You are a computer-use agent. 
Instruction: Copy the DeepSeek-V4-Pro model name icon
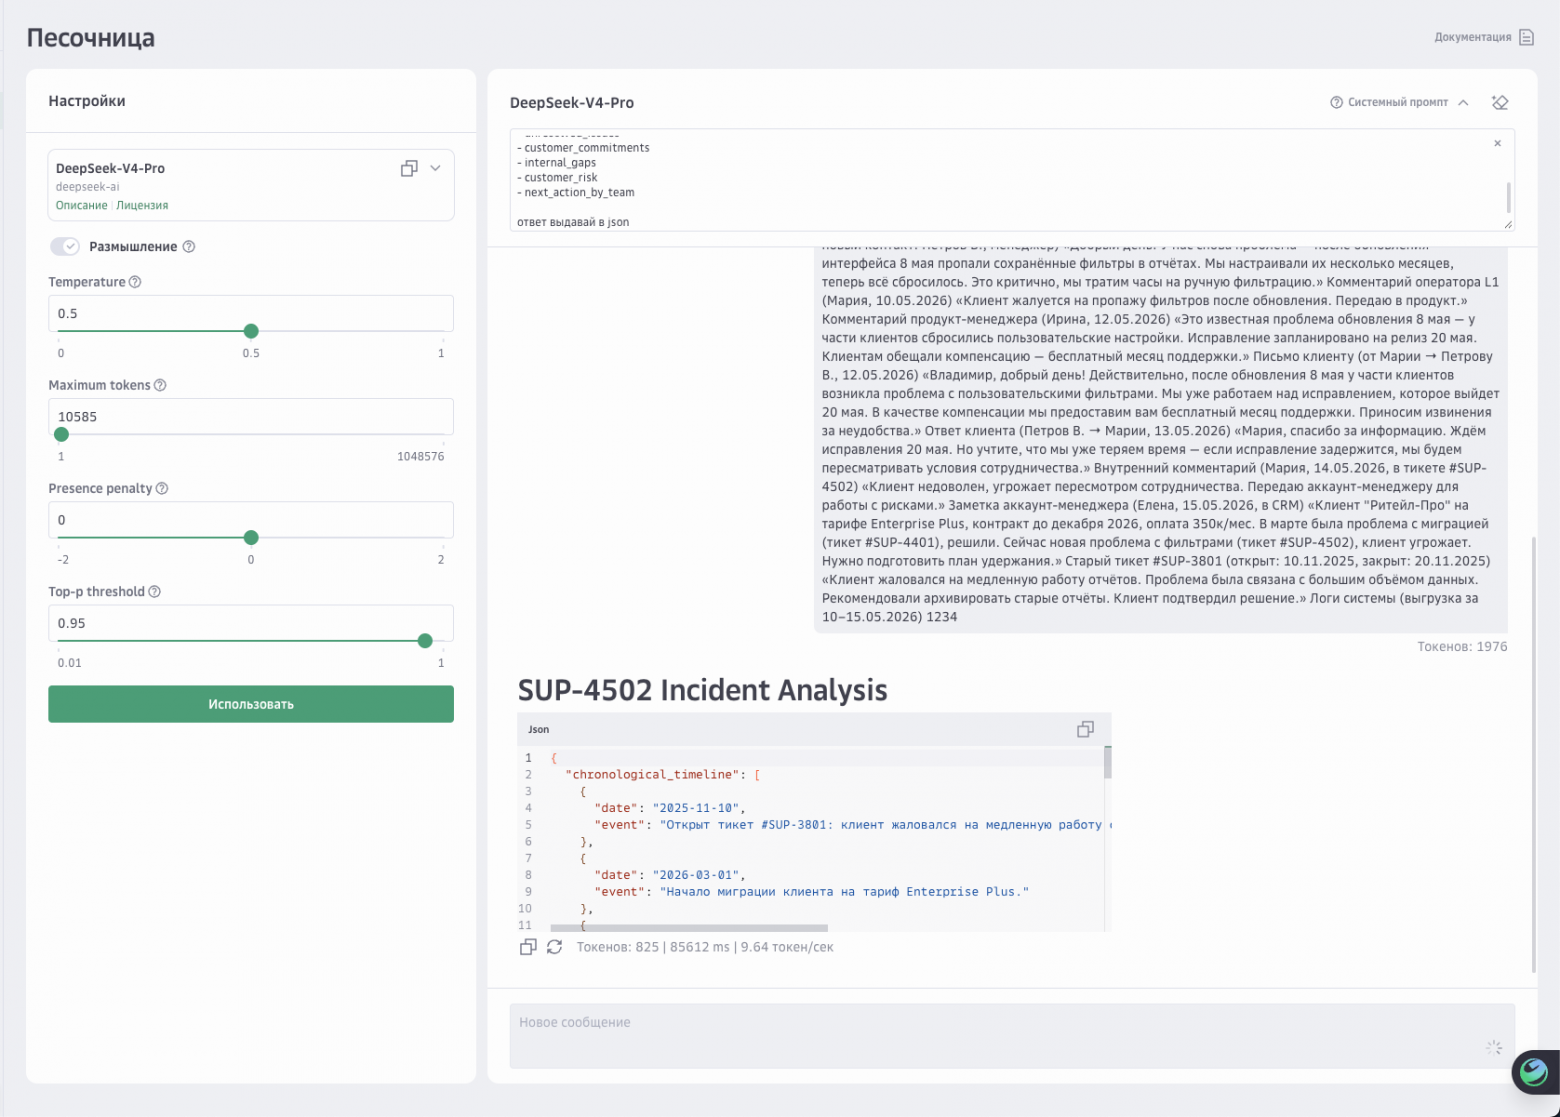(x=408, y=169)
